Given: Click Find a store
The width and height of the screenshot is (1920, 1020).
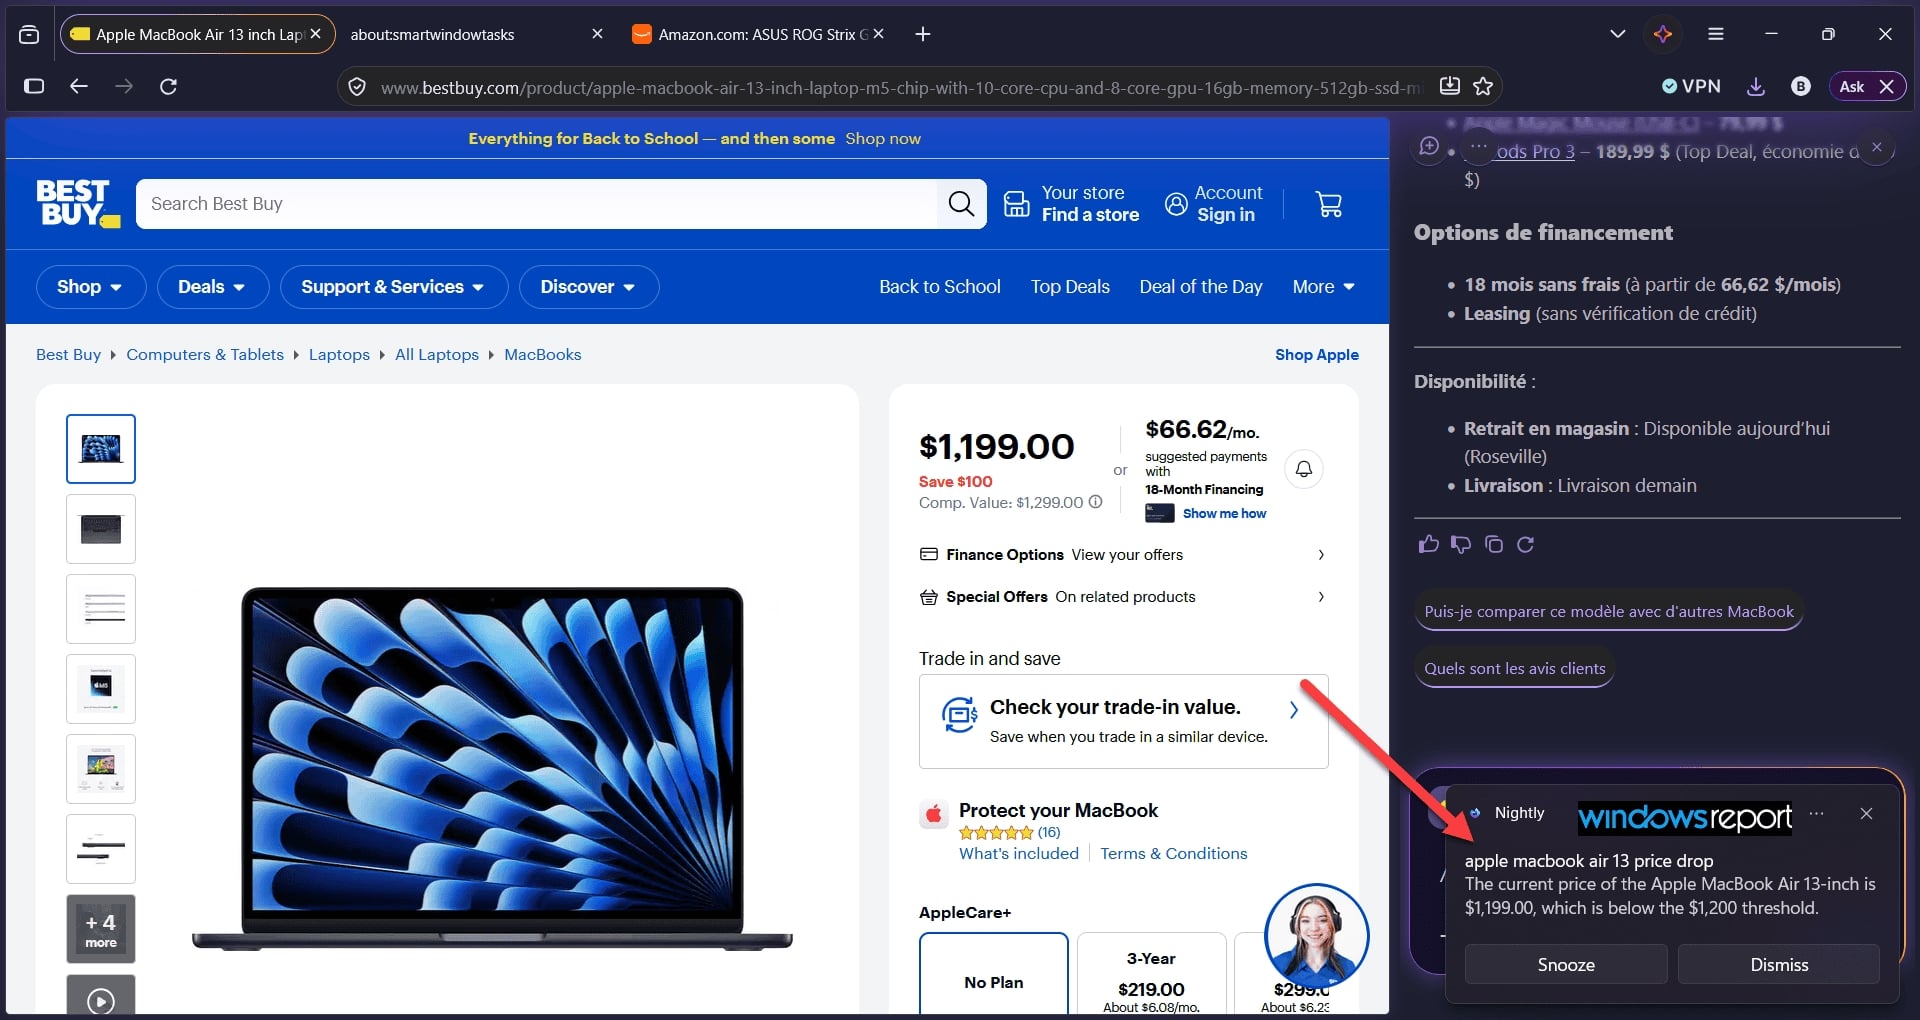Looking at the screenshot, I should pyautogui.click(x=1090, y=215).
